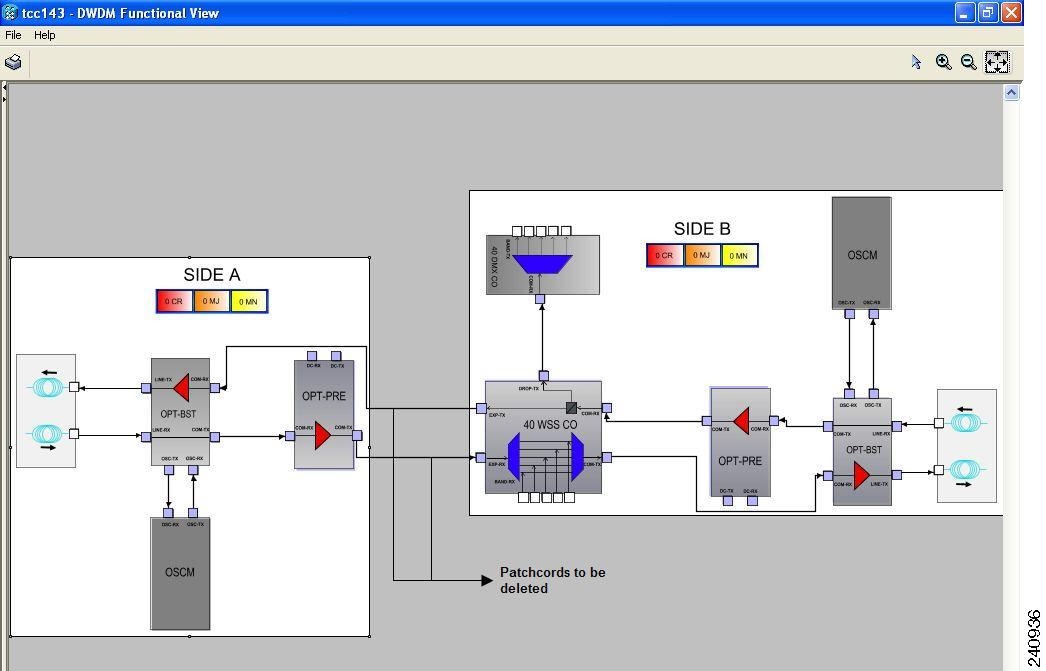Select the 40 WSS CO card

pyautogui.click(x=543, y=438)
